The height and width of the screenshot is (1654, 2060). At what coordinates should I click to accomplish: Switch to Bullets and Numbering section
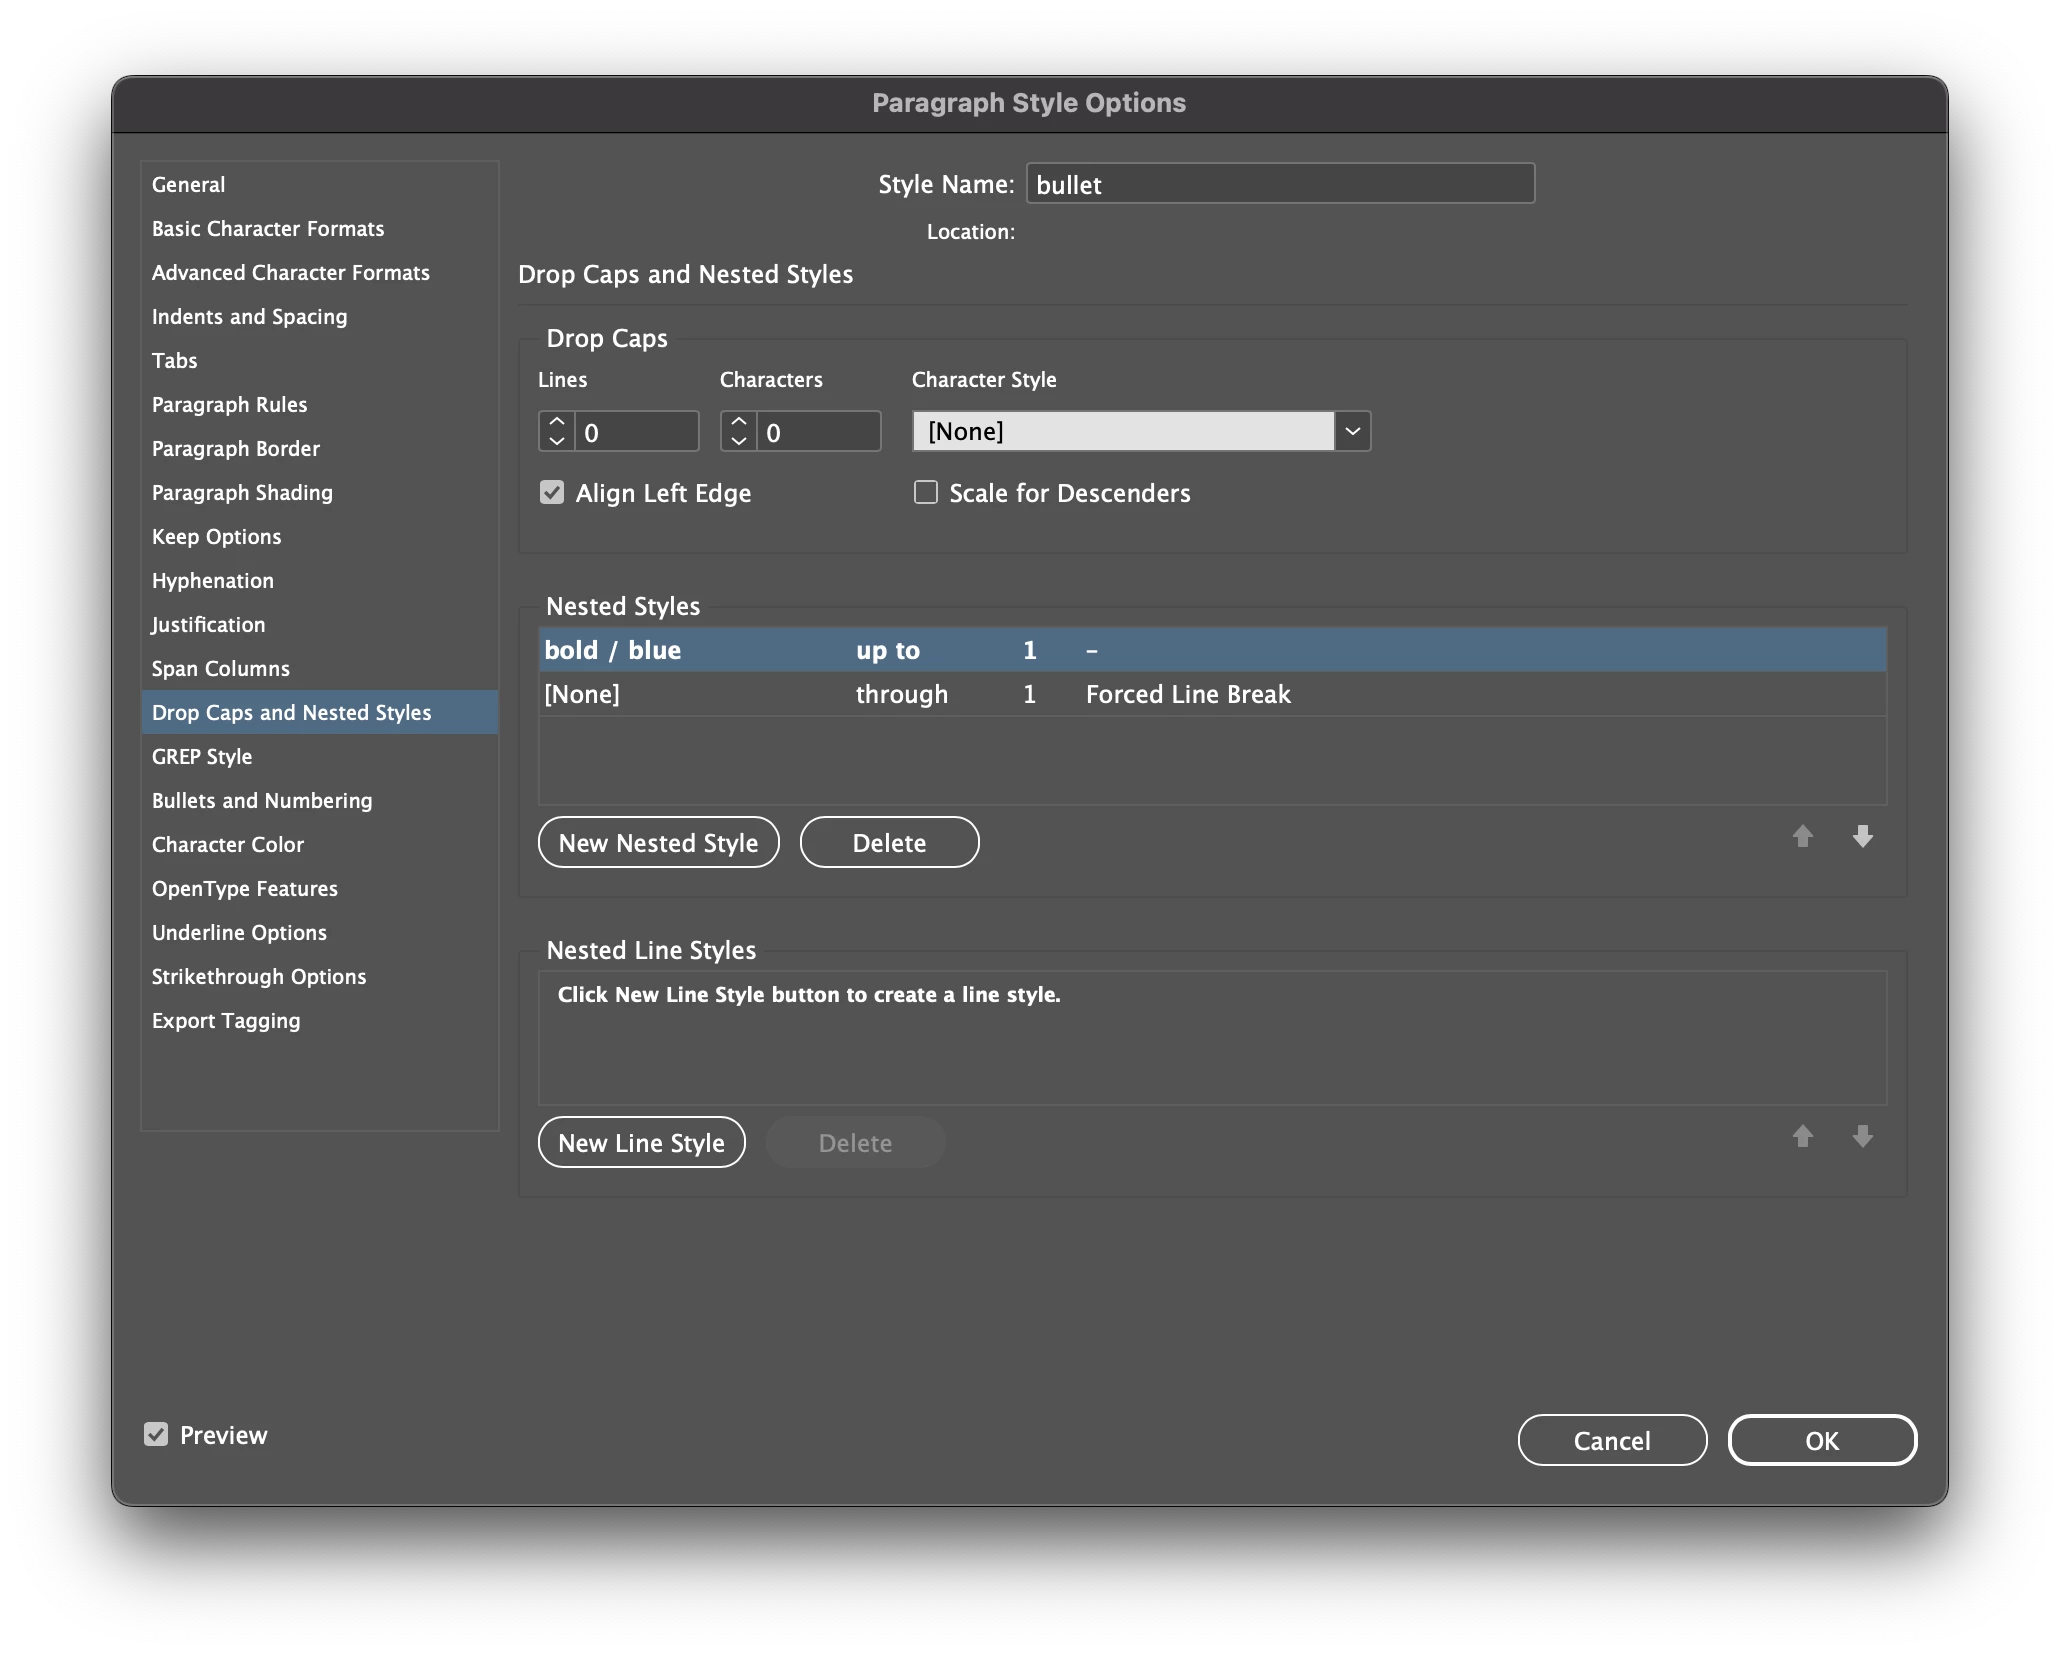pyautogui.click(x=262, y=800)
